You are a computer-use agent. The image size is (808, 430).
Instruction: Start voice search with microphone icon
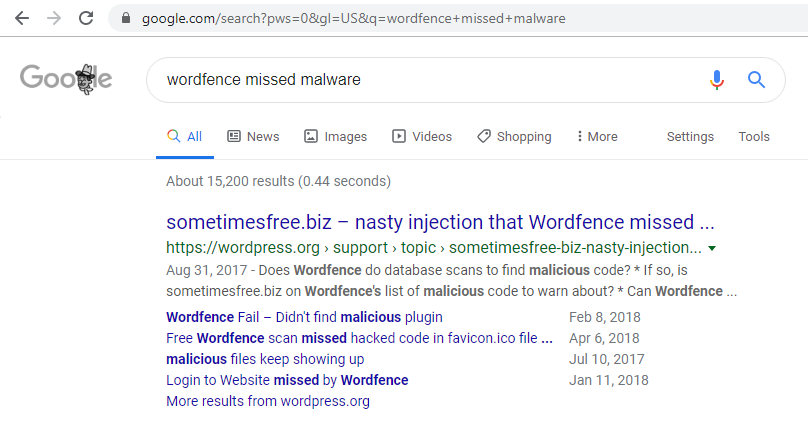point(717,80)
